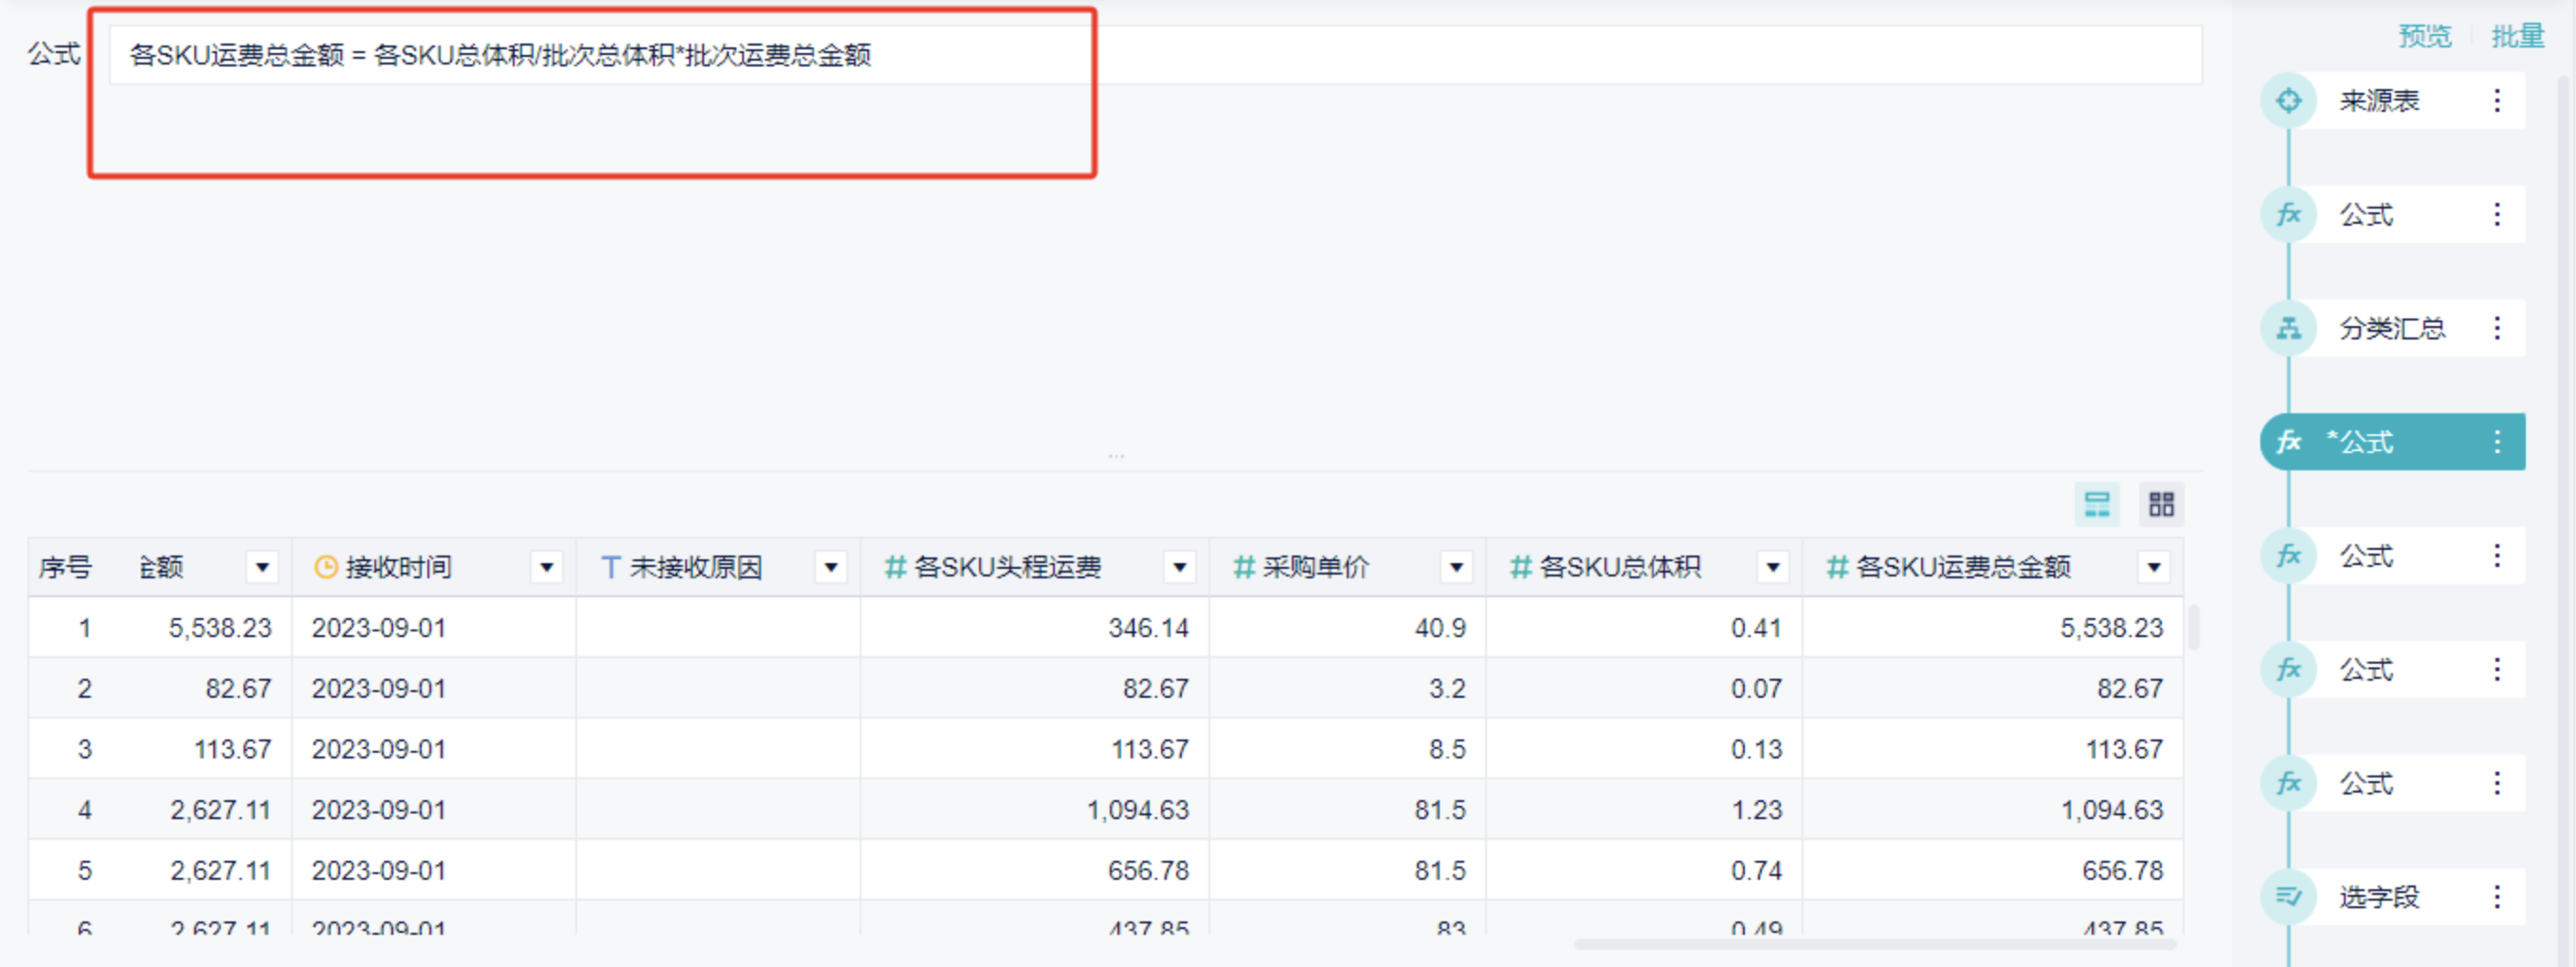2576x967 pixels.
Task: Open dropdown of 各SKU头程运费 column
Action: pos(1179,568)
